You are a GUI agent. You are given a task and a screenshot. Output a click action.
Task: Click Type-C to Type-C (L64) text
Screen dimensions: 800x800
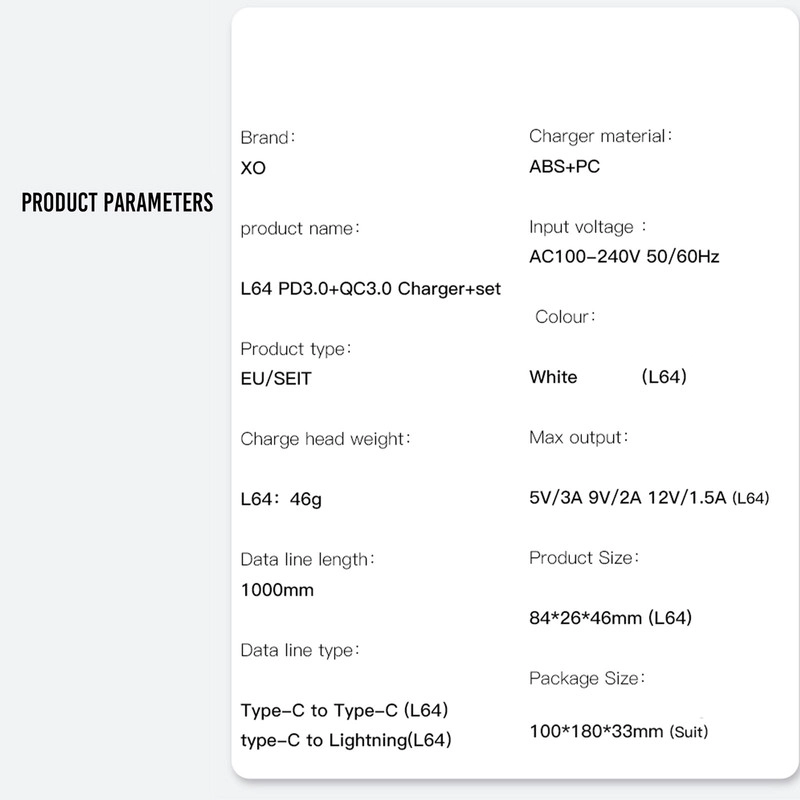[344, 710]
